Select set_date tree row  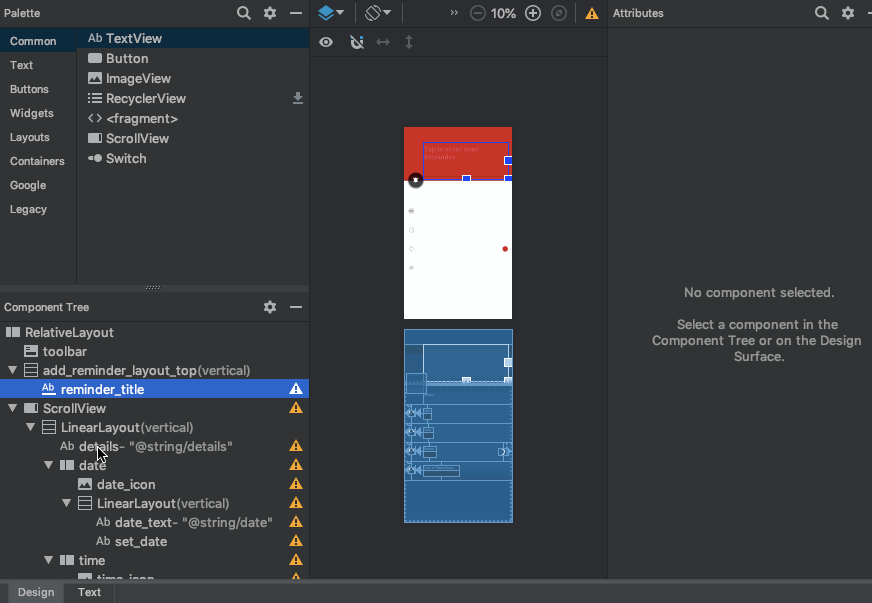pyautogui.click(x=154, y=541)
